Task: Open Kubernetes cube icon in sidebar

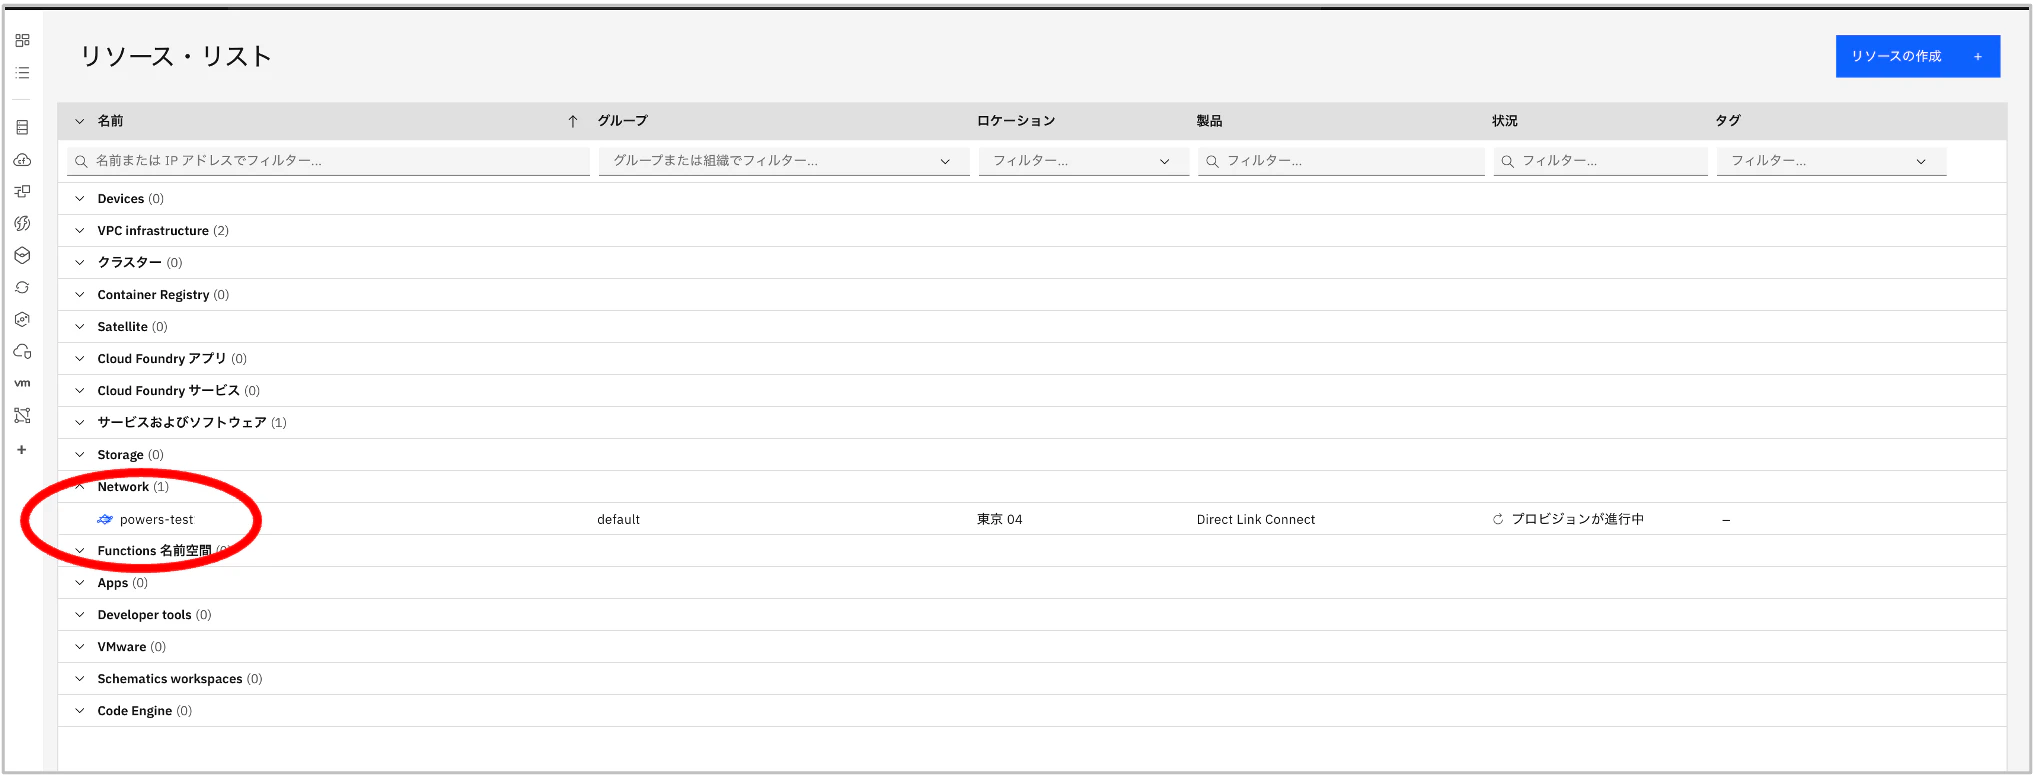Action: pos(22,255)
